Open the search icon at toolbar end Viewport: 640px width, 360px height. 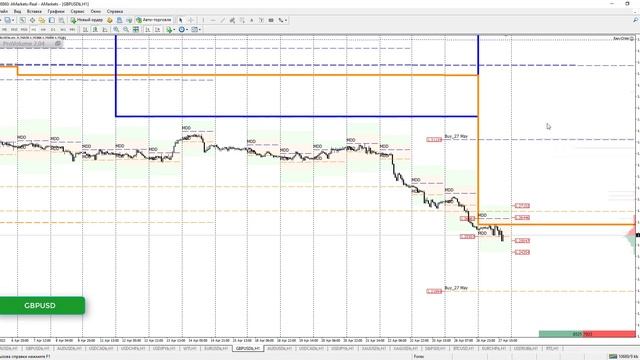[x=636, y=20]
